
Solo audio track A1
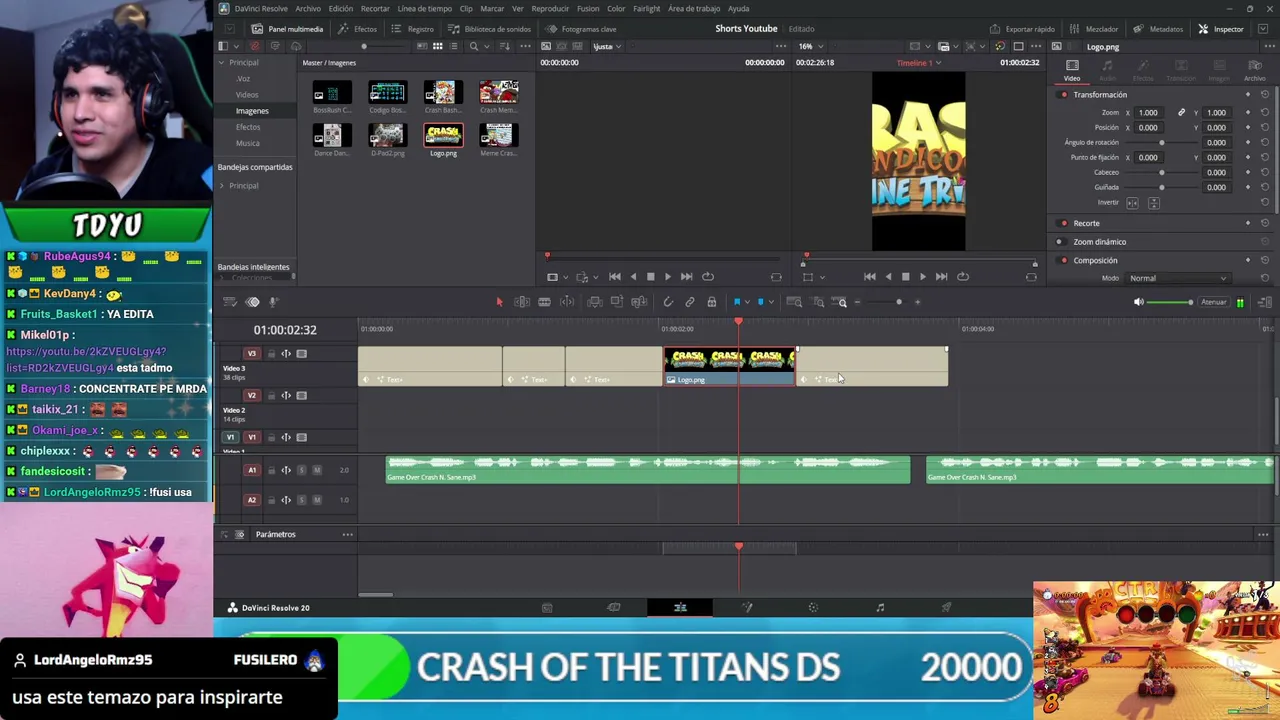tap(301, 470)
